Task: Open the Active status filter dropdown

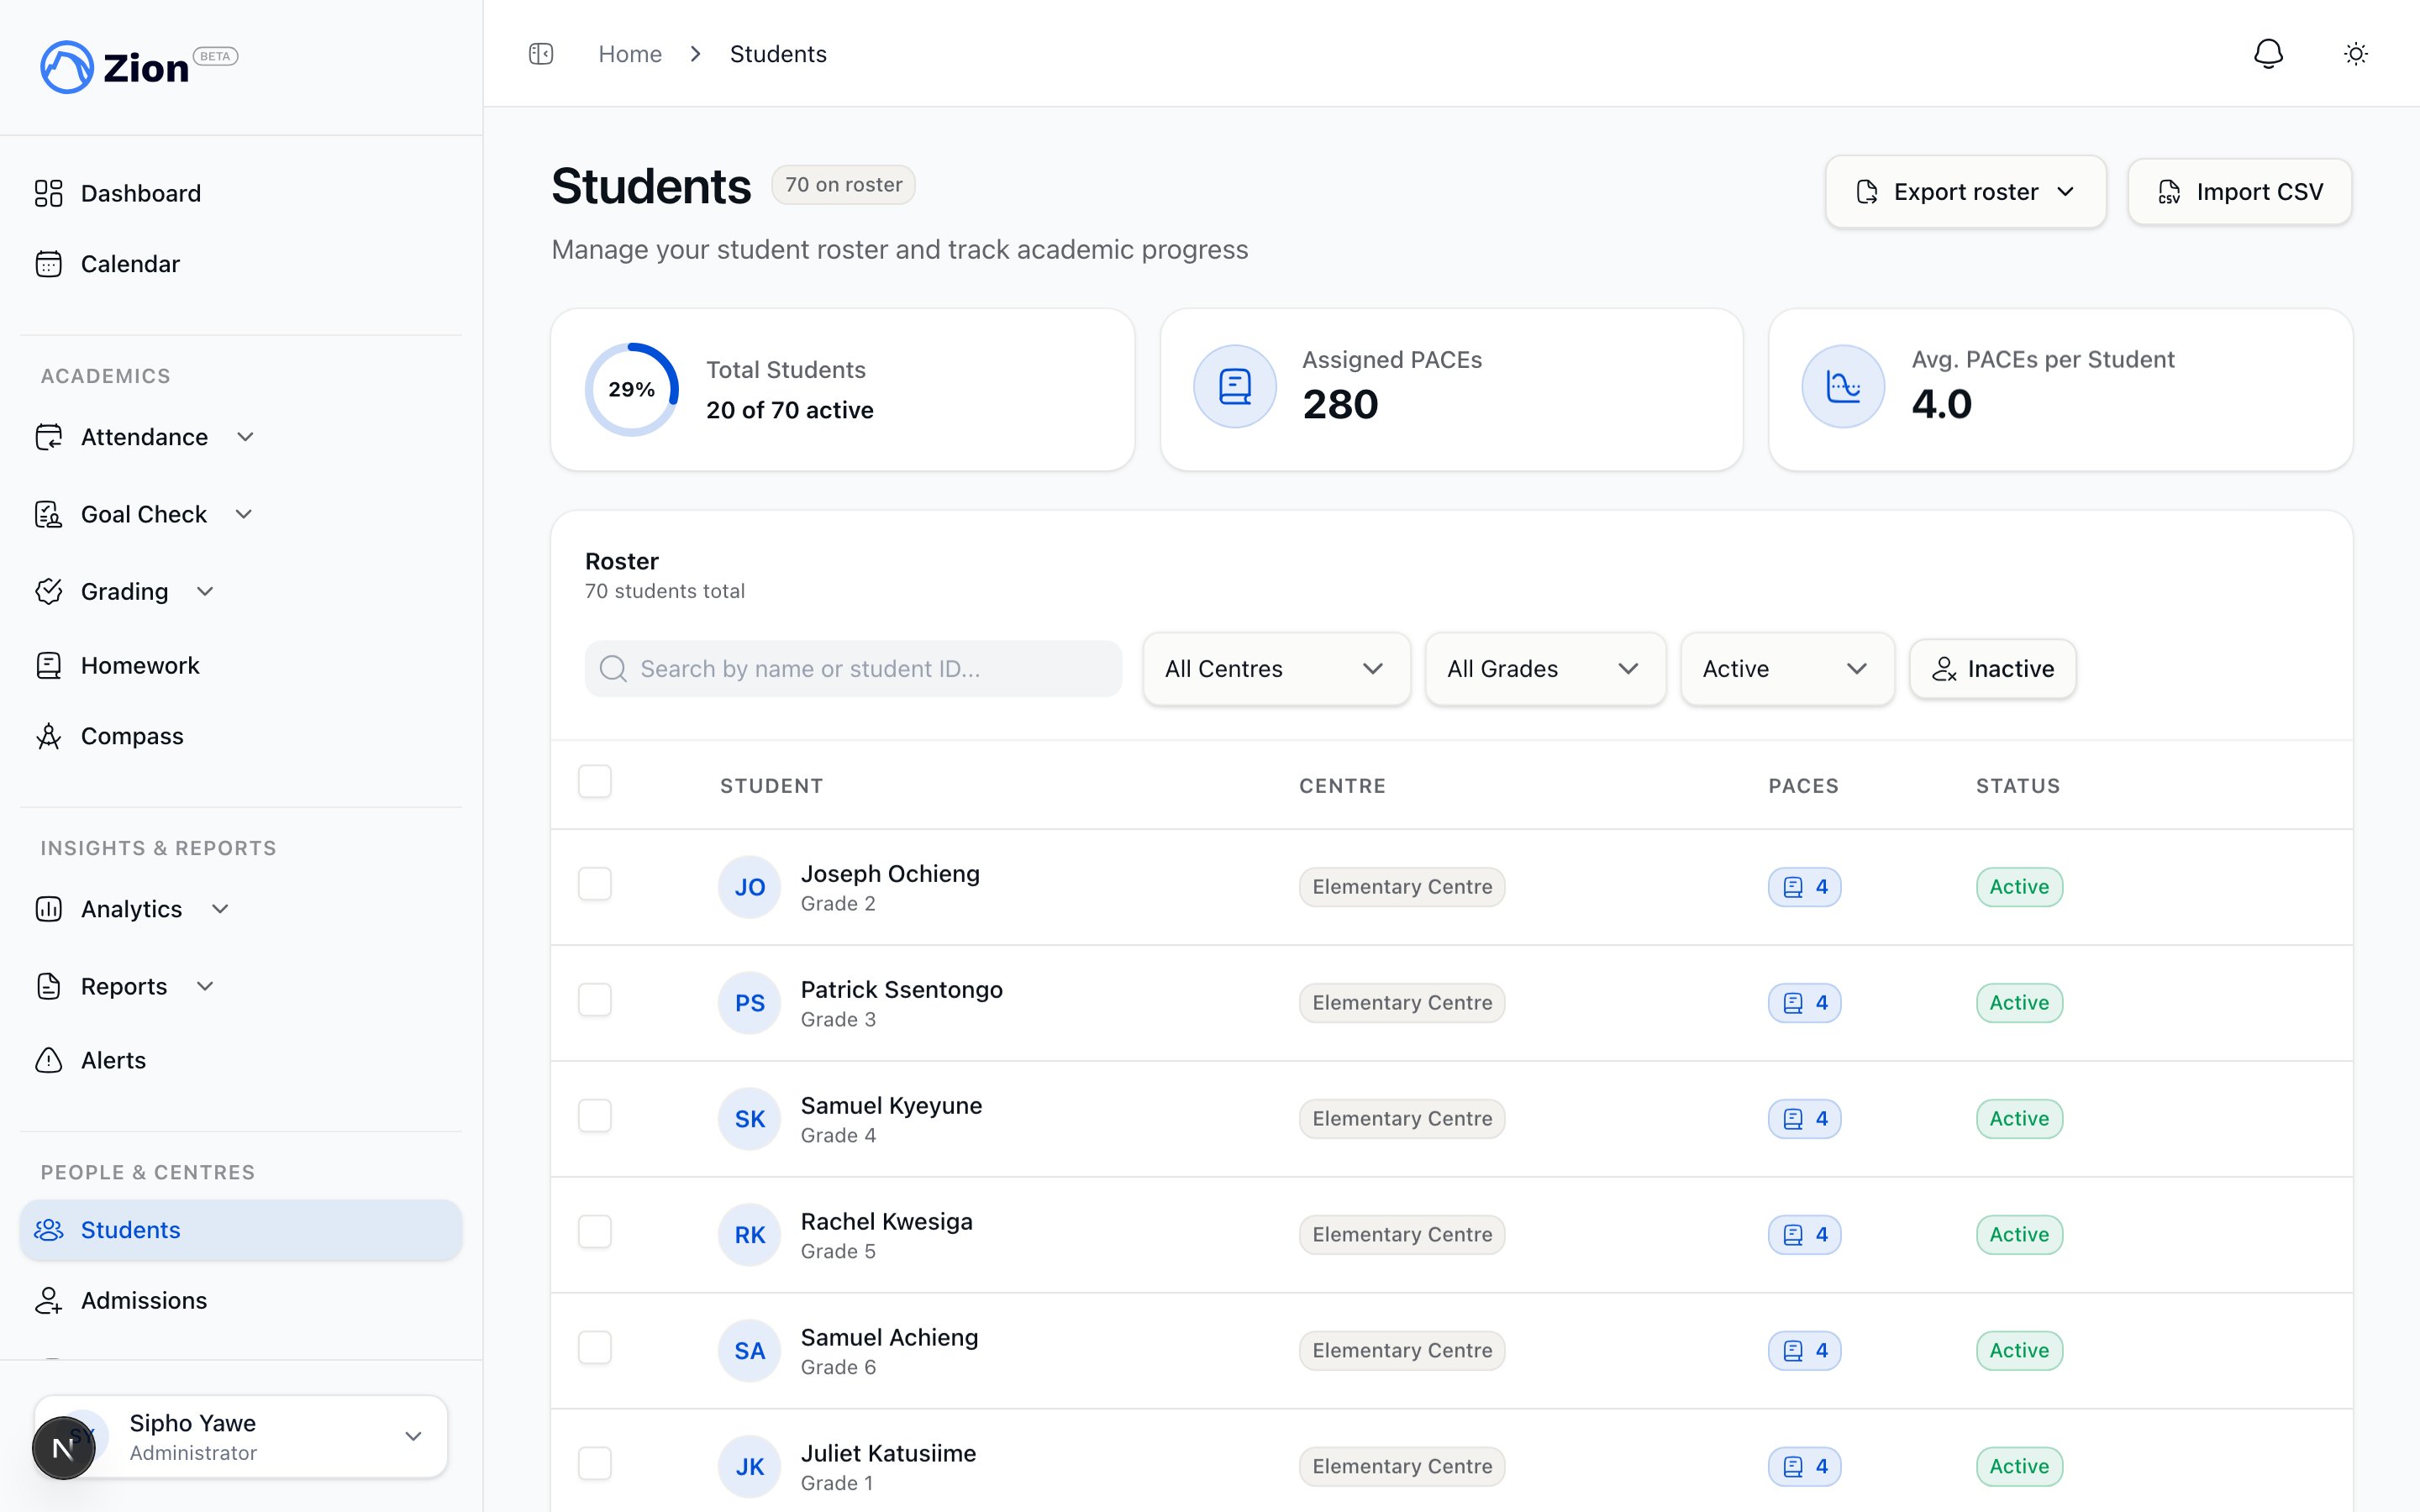Action: tap(1787, 669)
